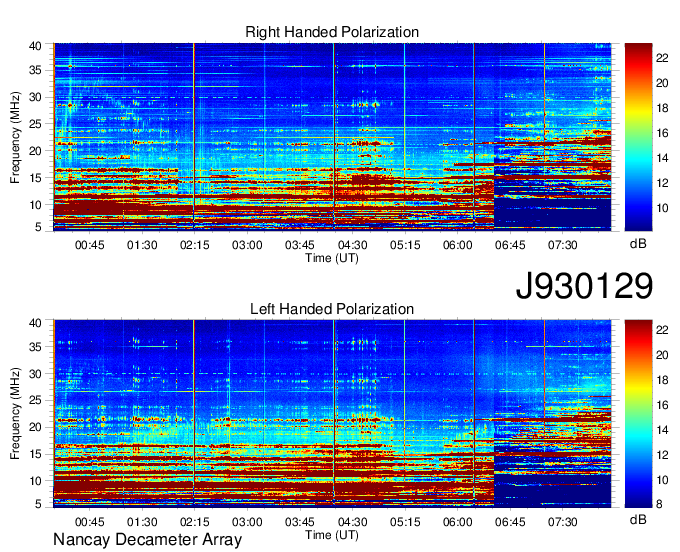Click the 22 dB value on Right Handed colorbar
The image size is (680, 552).
[x=662, y=58]
